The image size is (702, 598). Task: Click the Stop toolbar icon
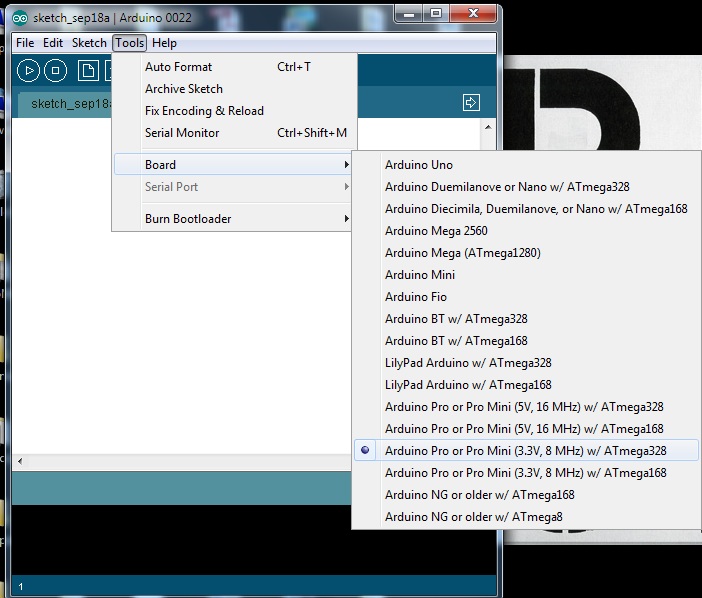[x=56, y=71]
